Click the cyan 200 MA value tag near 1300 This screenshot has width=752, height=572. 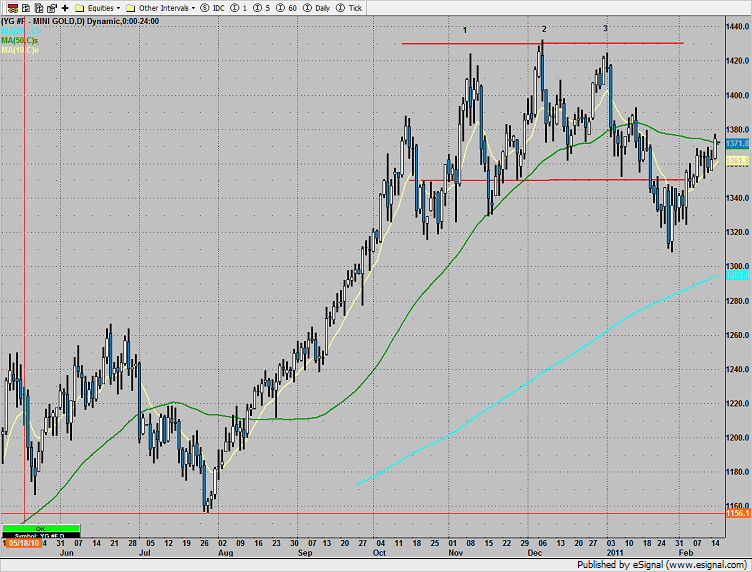737,275
